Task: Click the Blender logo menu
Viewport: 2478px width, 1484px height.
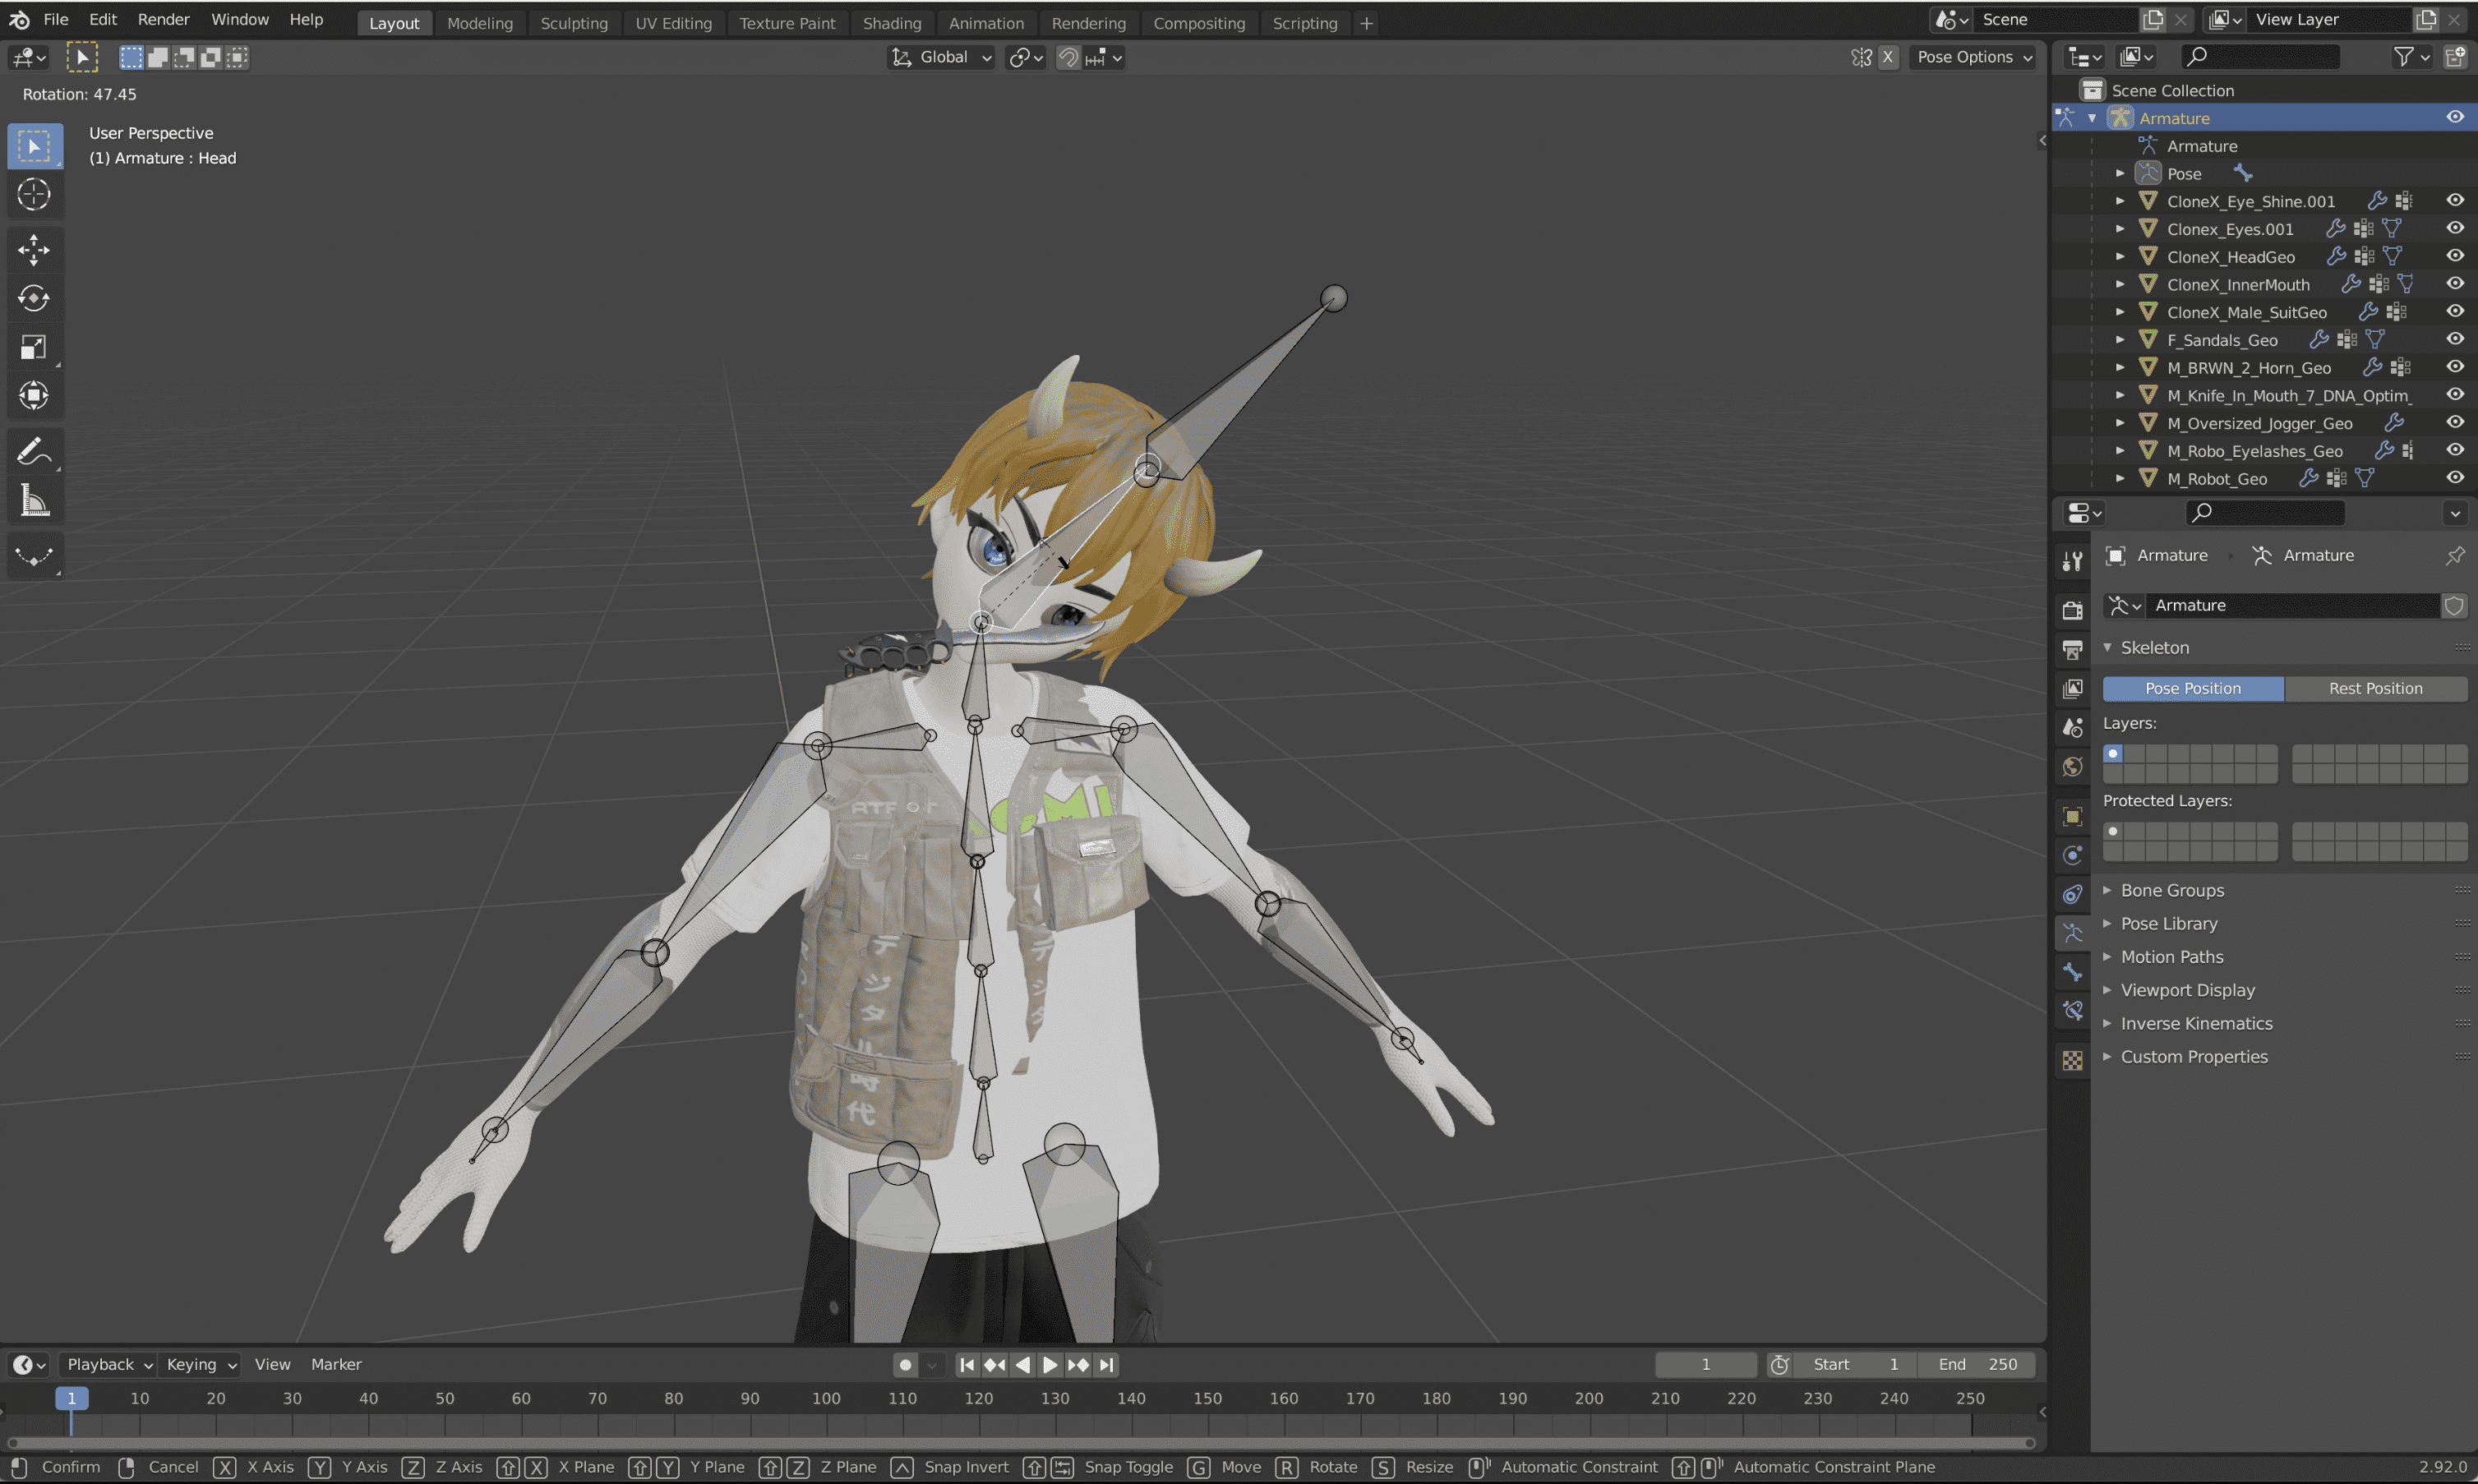Action: tap(19, 19)
